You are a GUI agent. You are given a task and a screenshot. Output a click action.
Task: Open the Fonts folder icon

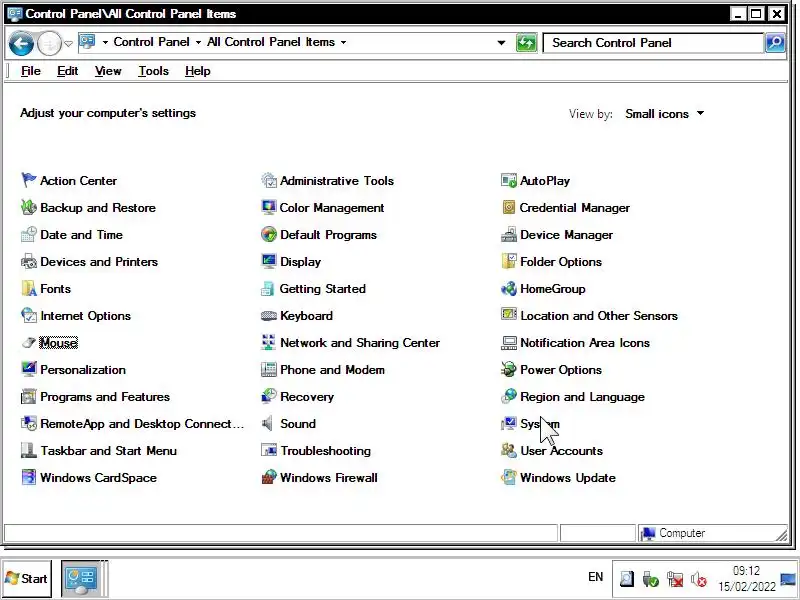pos(29,288)
